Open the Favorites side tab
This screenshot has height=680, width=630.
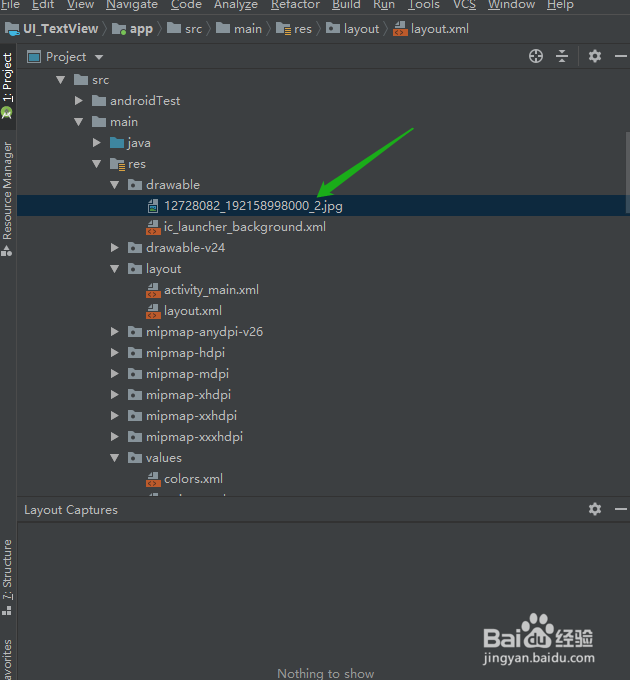coord(8,659)
